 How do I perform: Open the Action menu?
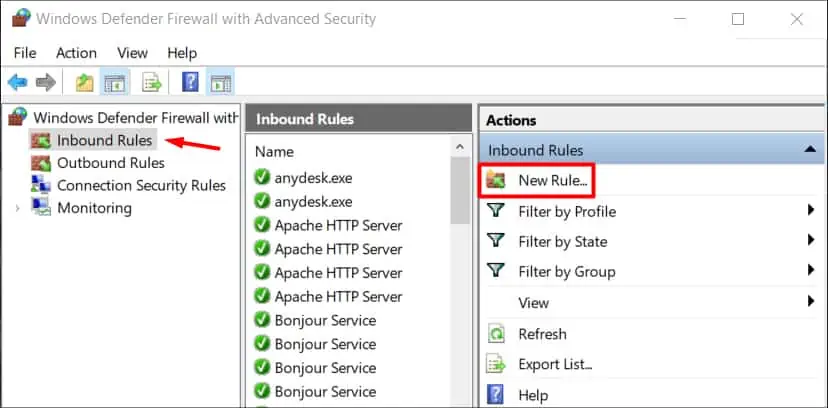click(x=77, y=53)
